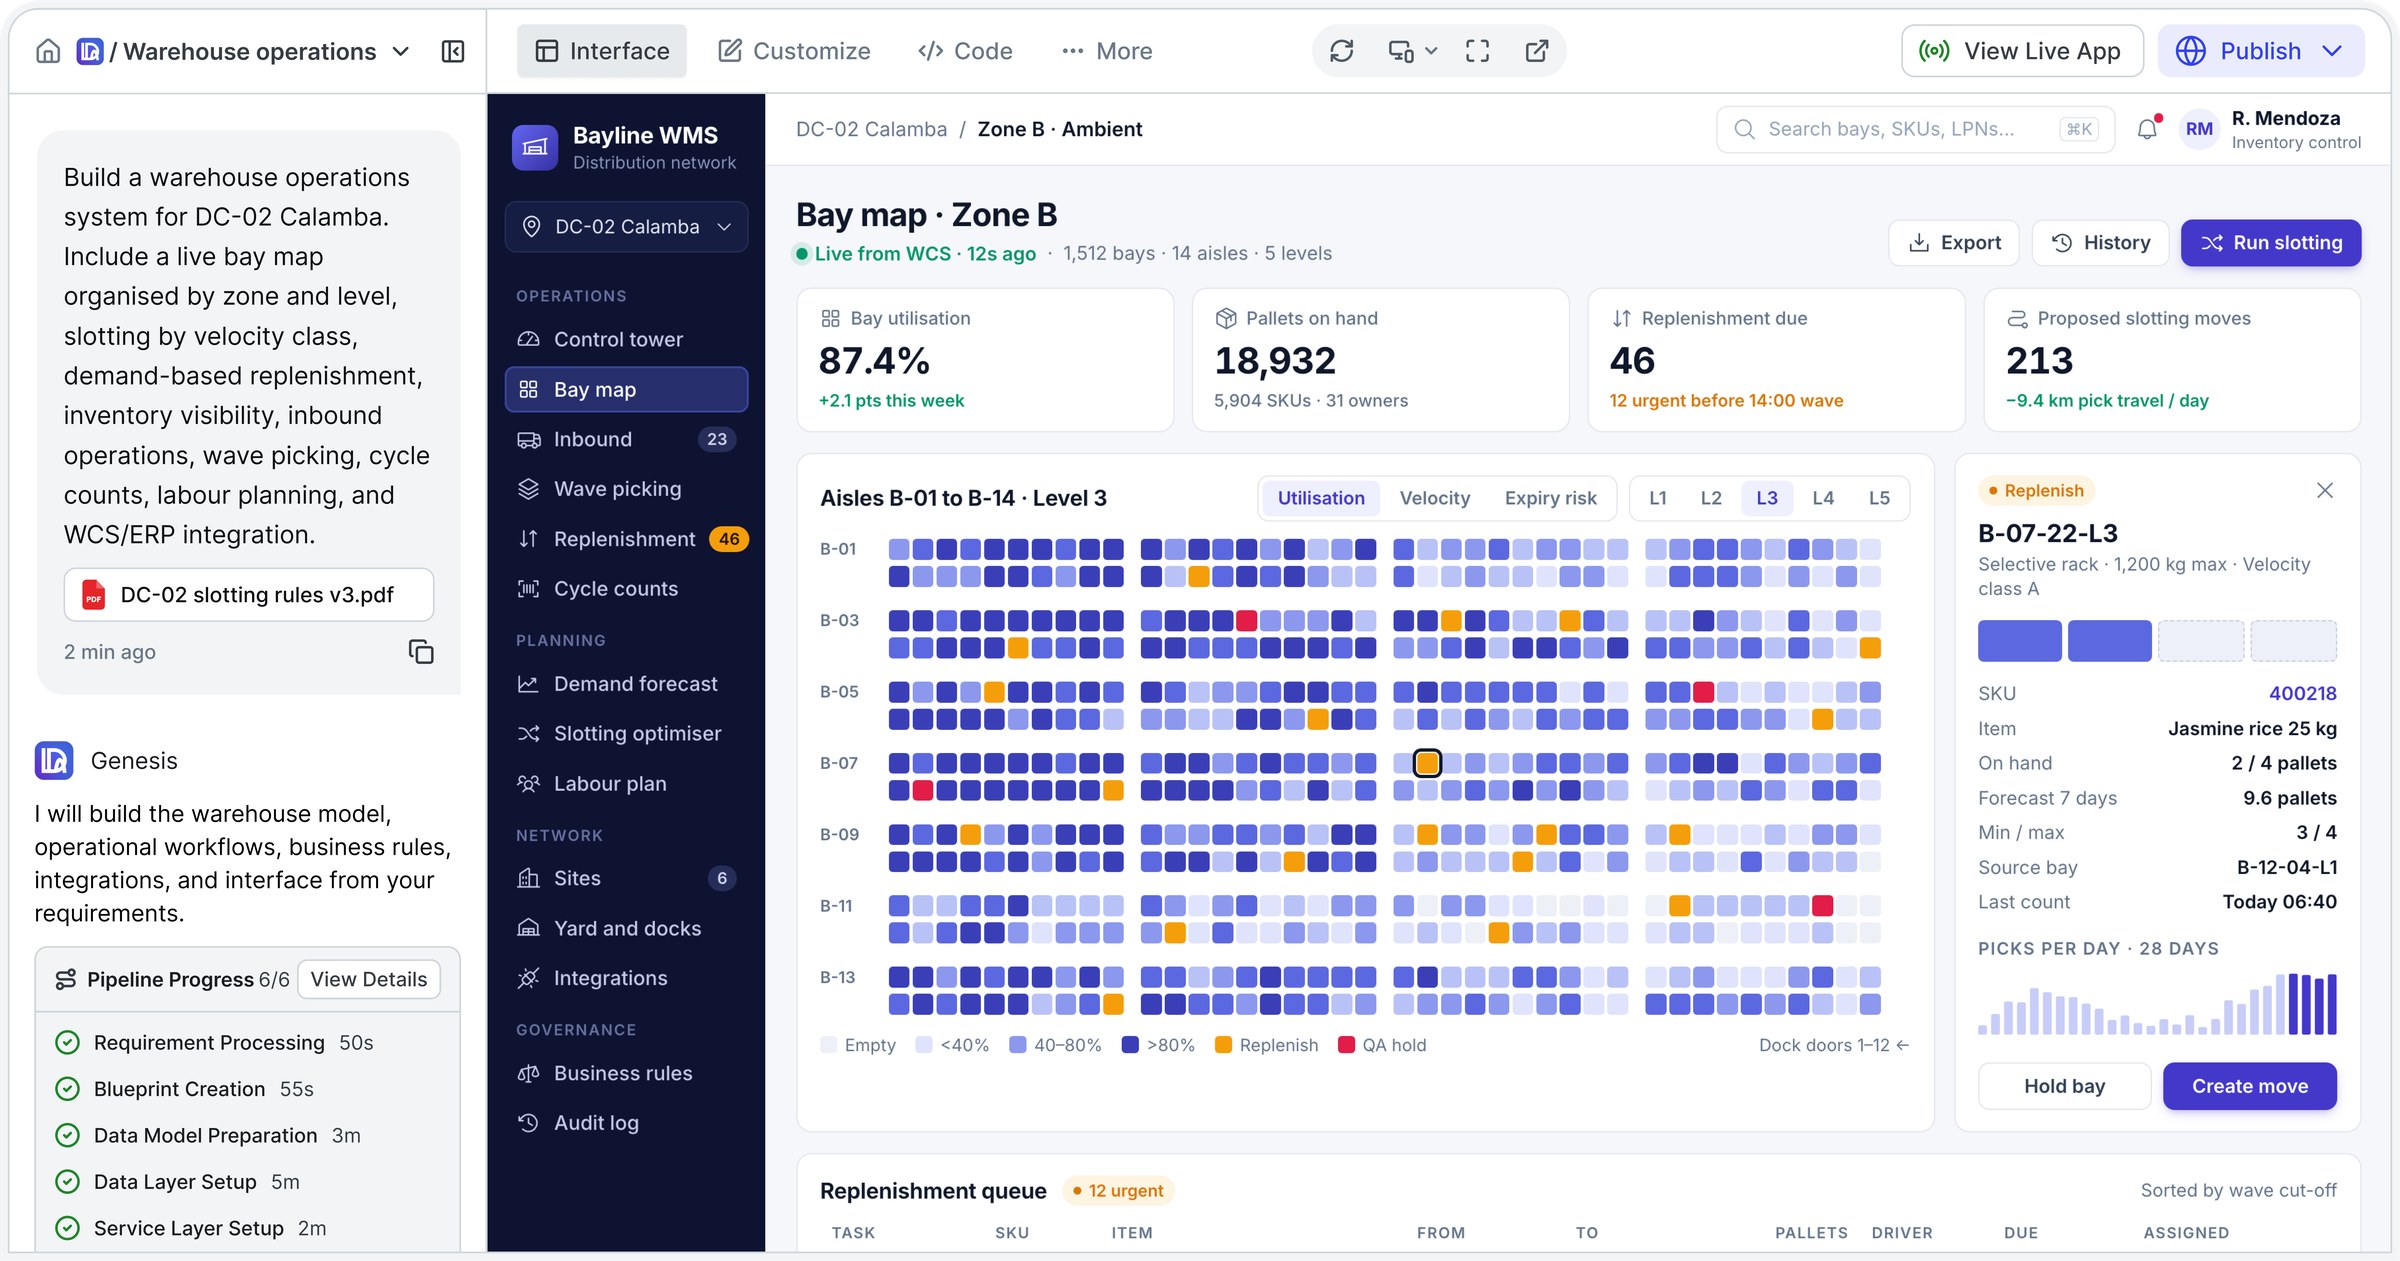Click the selected orange B-07 bay cell
The image size is (2400, 1261).
coord(1427,763)
